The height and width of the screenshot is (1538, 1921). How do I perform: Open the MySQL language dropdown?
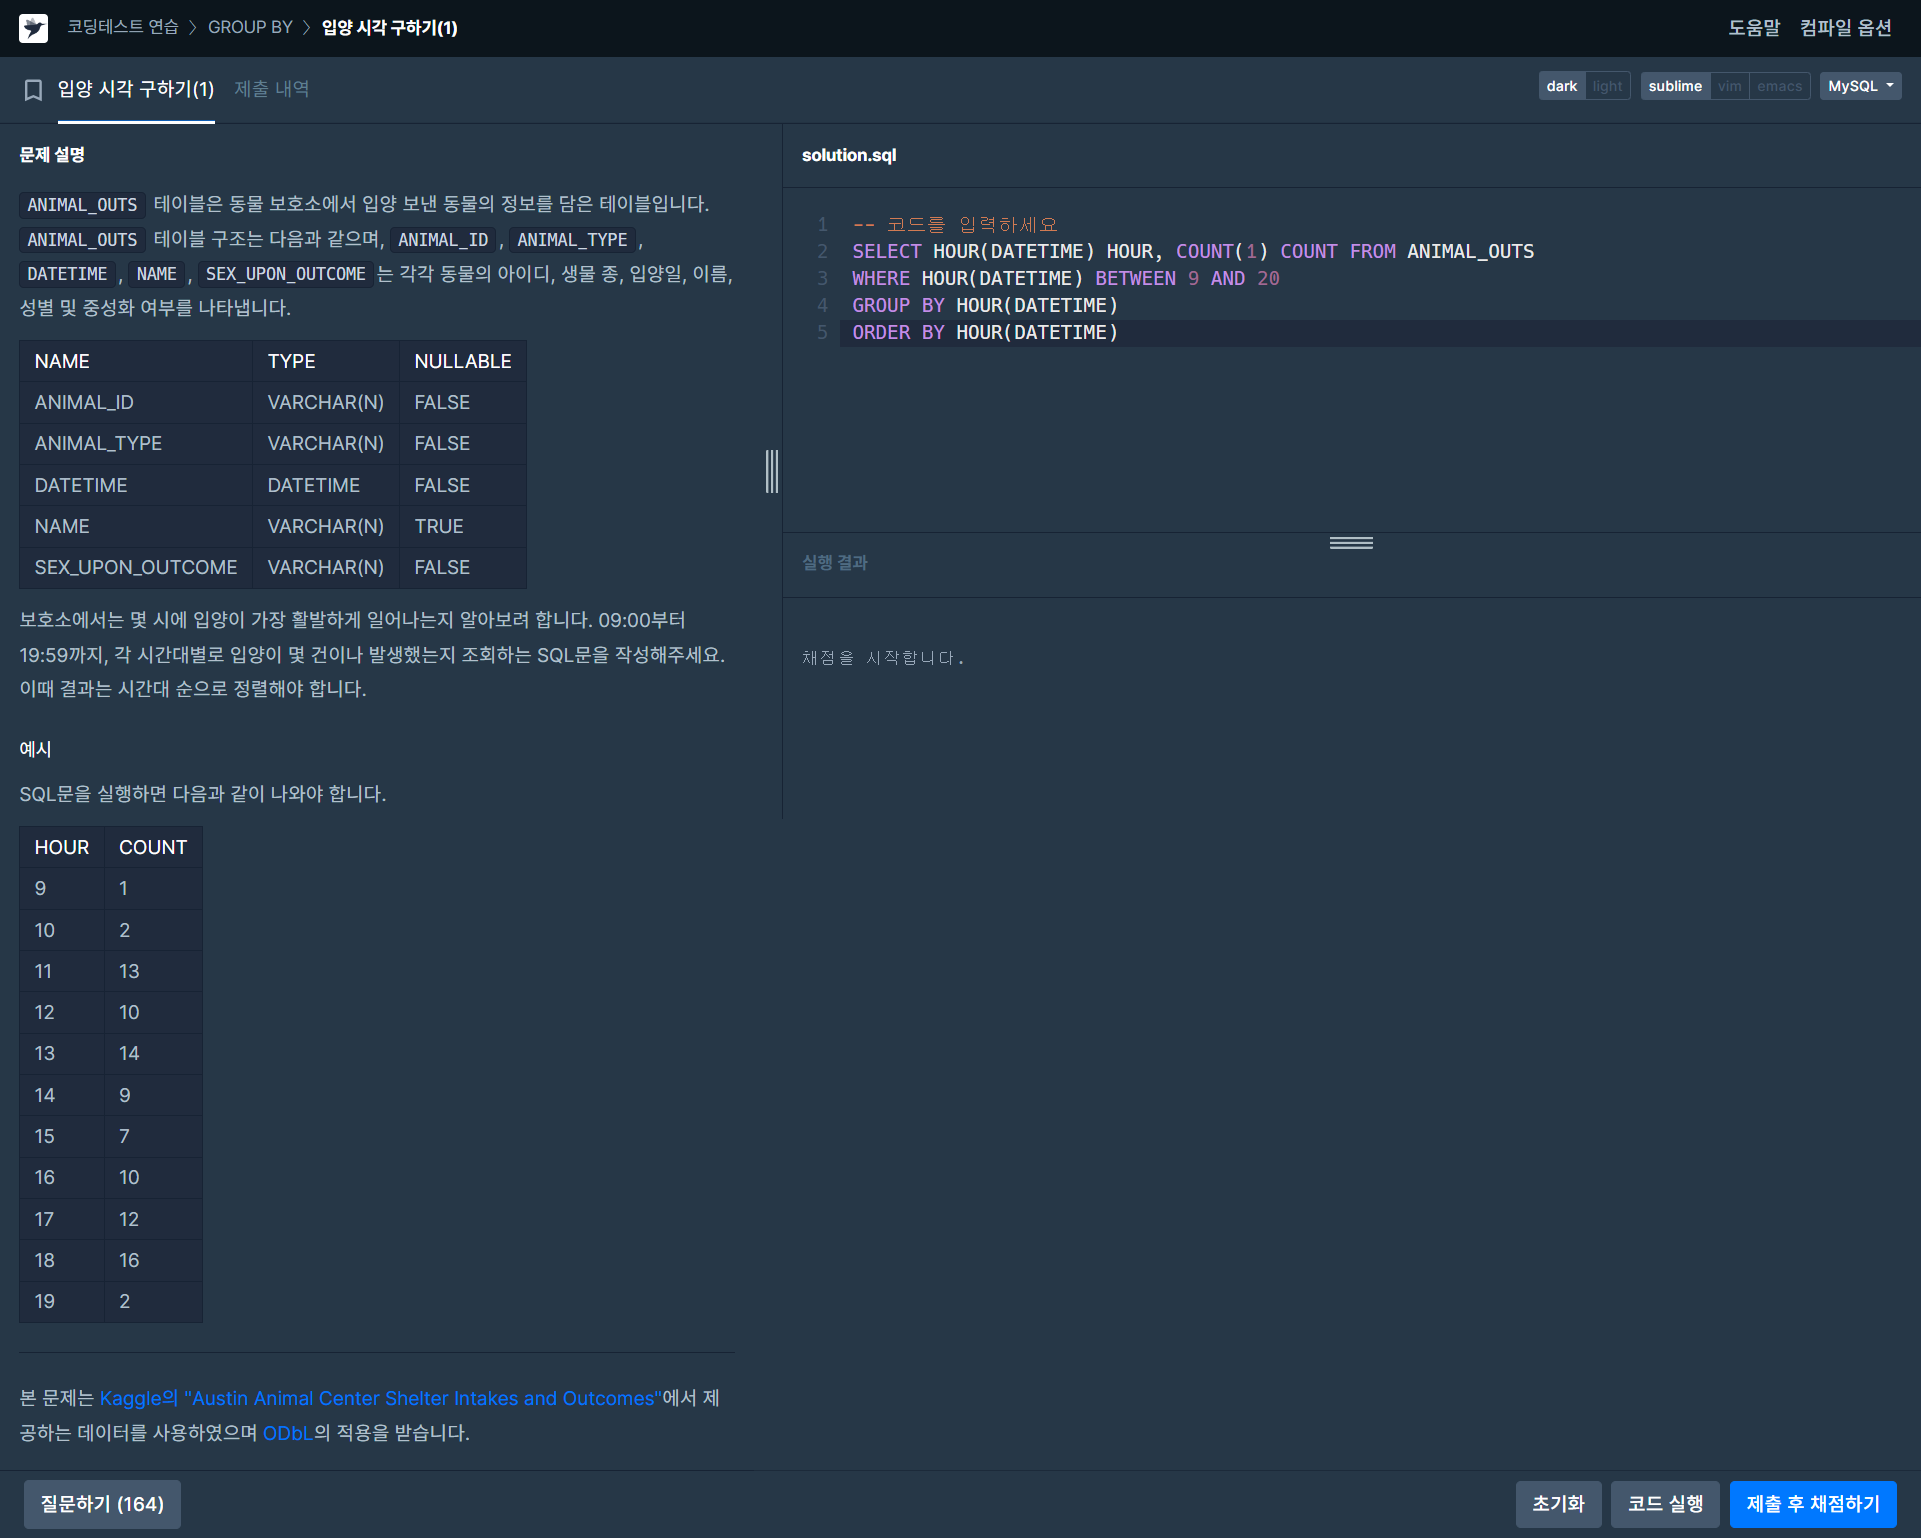(1860, 86)
